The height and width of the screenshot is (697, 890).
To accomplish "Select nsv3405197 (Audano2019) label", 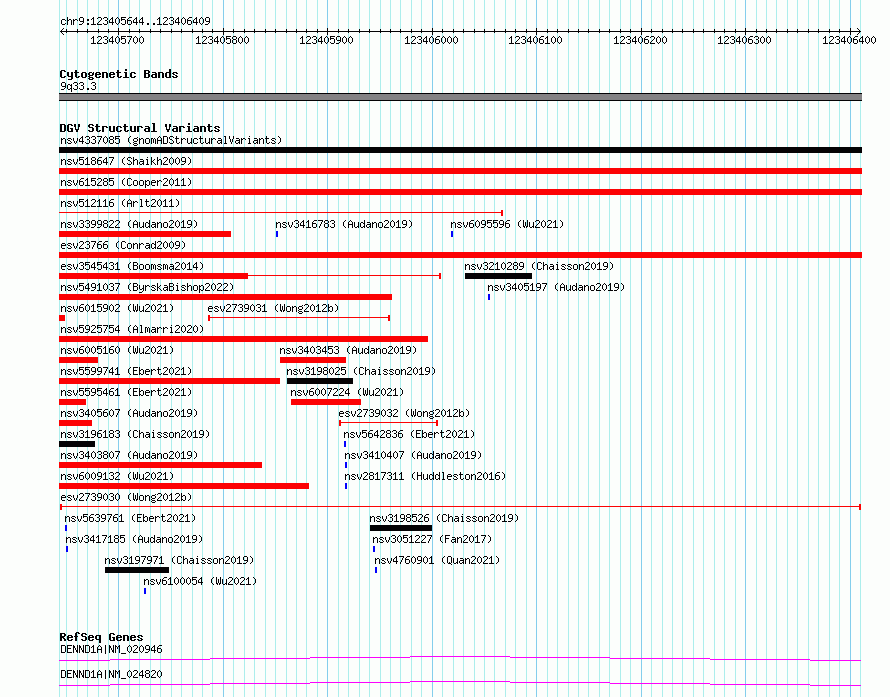I will [556, 287].
